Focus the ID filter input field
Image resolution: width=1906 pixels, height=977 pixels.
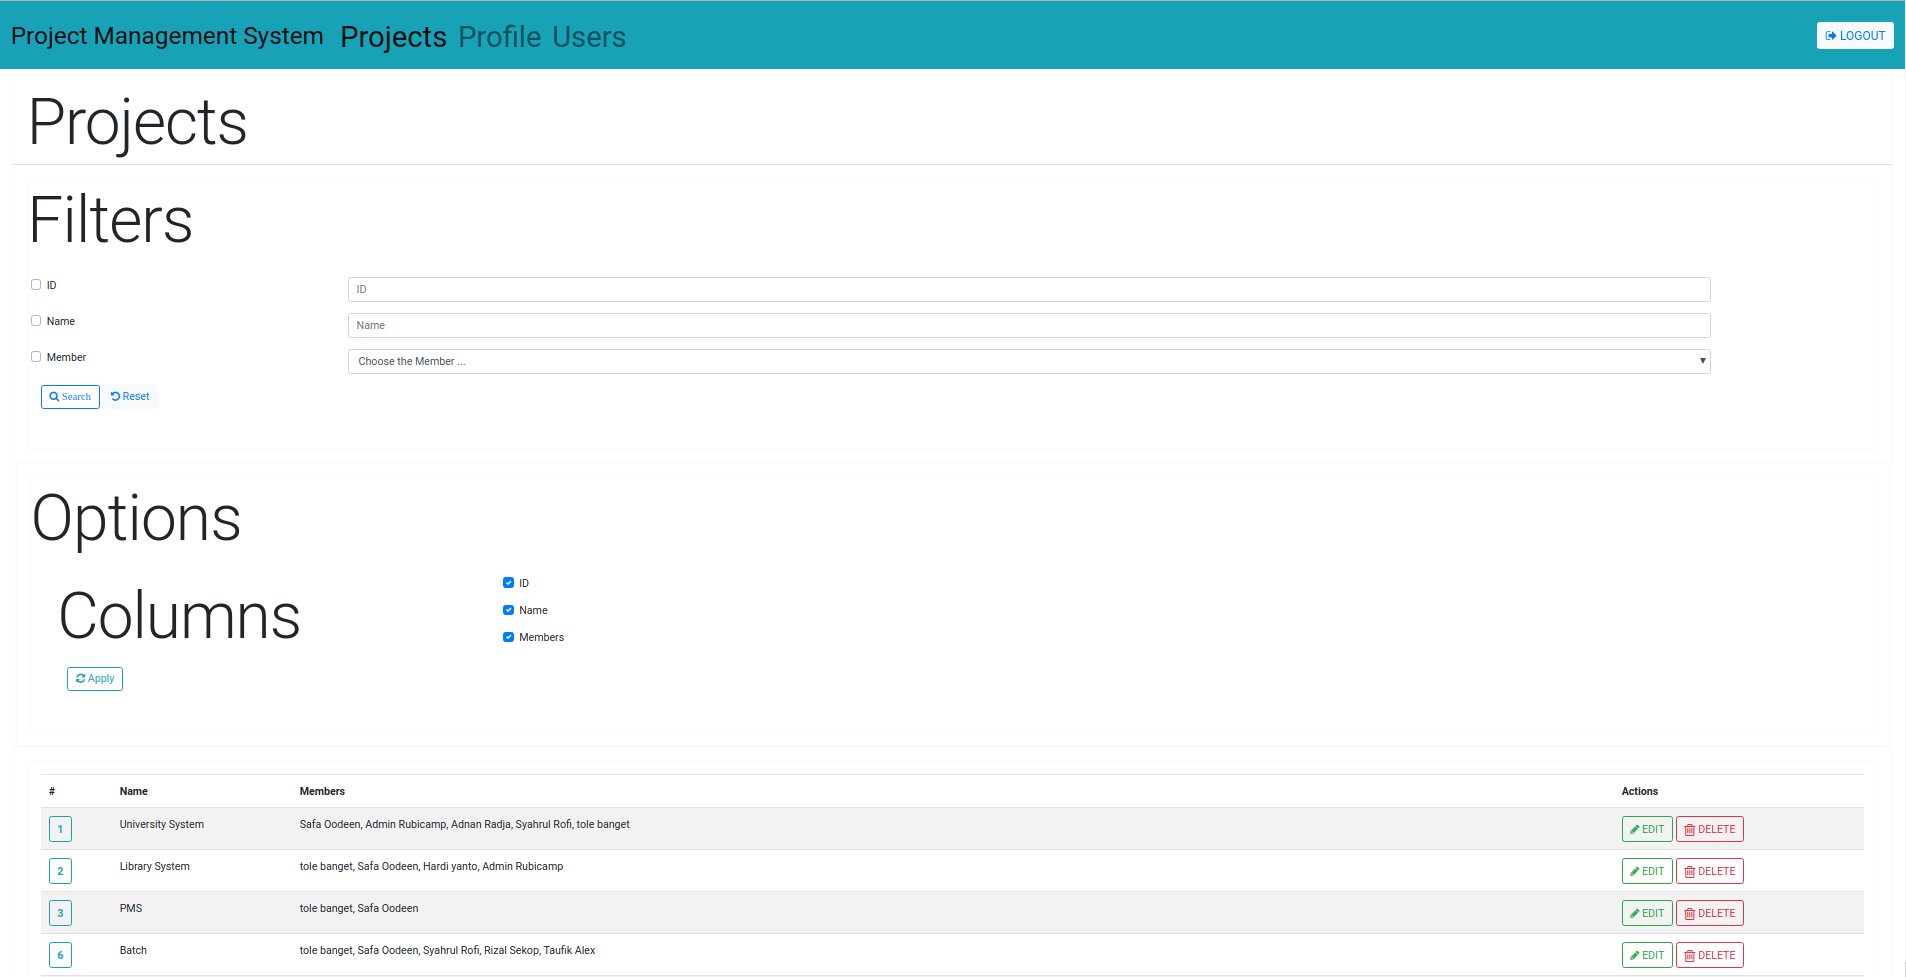click(x=1028, y=290)
